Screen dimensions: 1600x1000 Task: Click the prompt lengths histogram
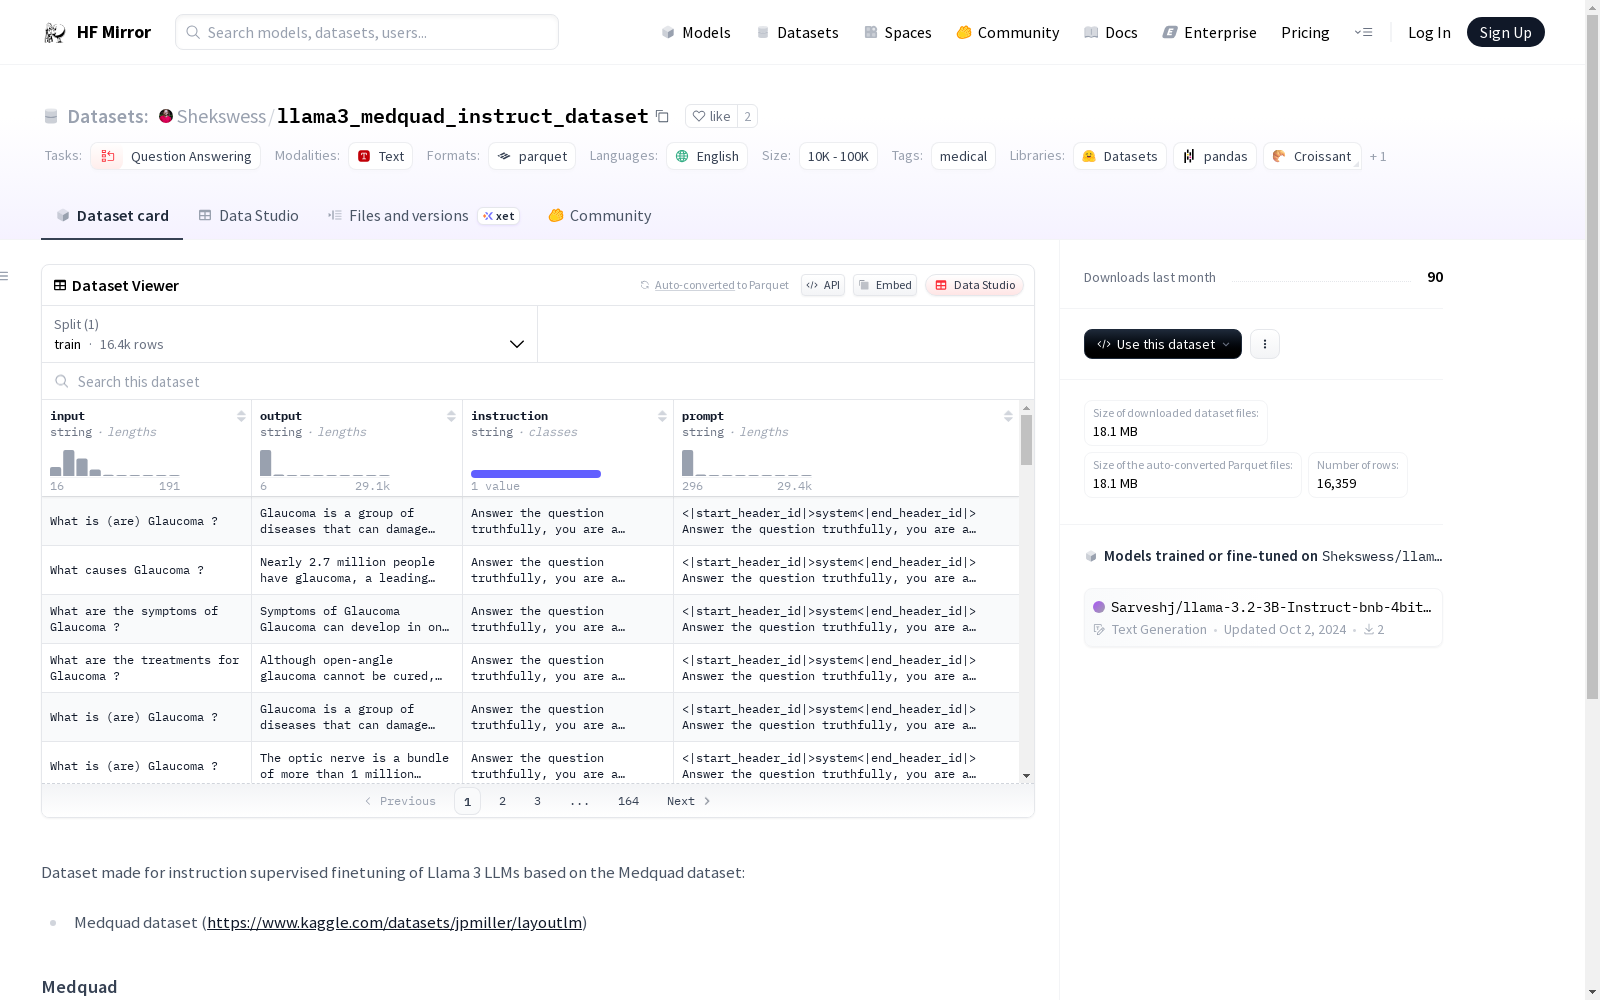(x=747, y=463)
